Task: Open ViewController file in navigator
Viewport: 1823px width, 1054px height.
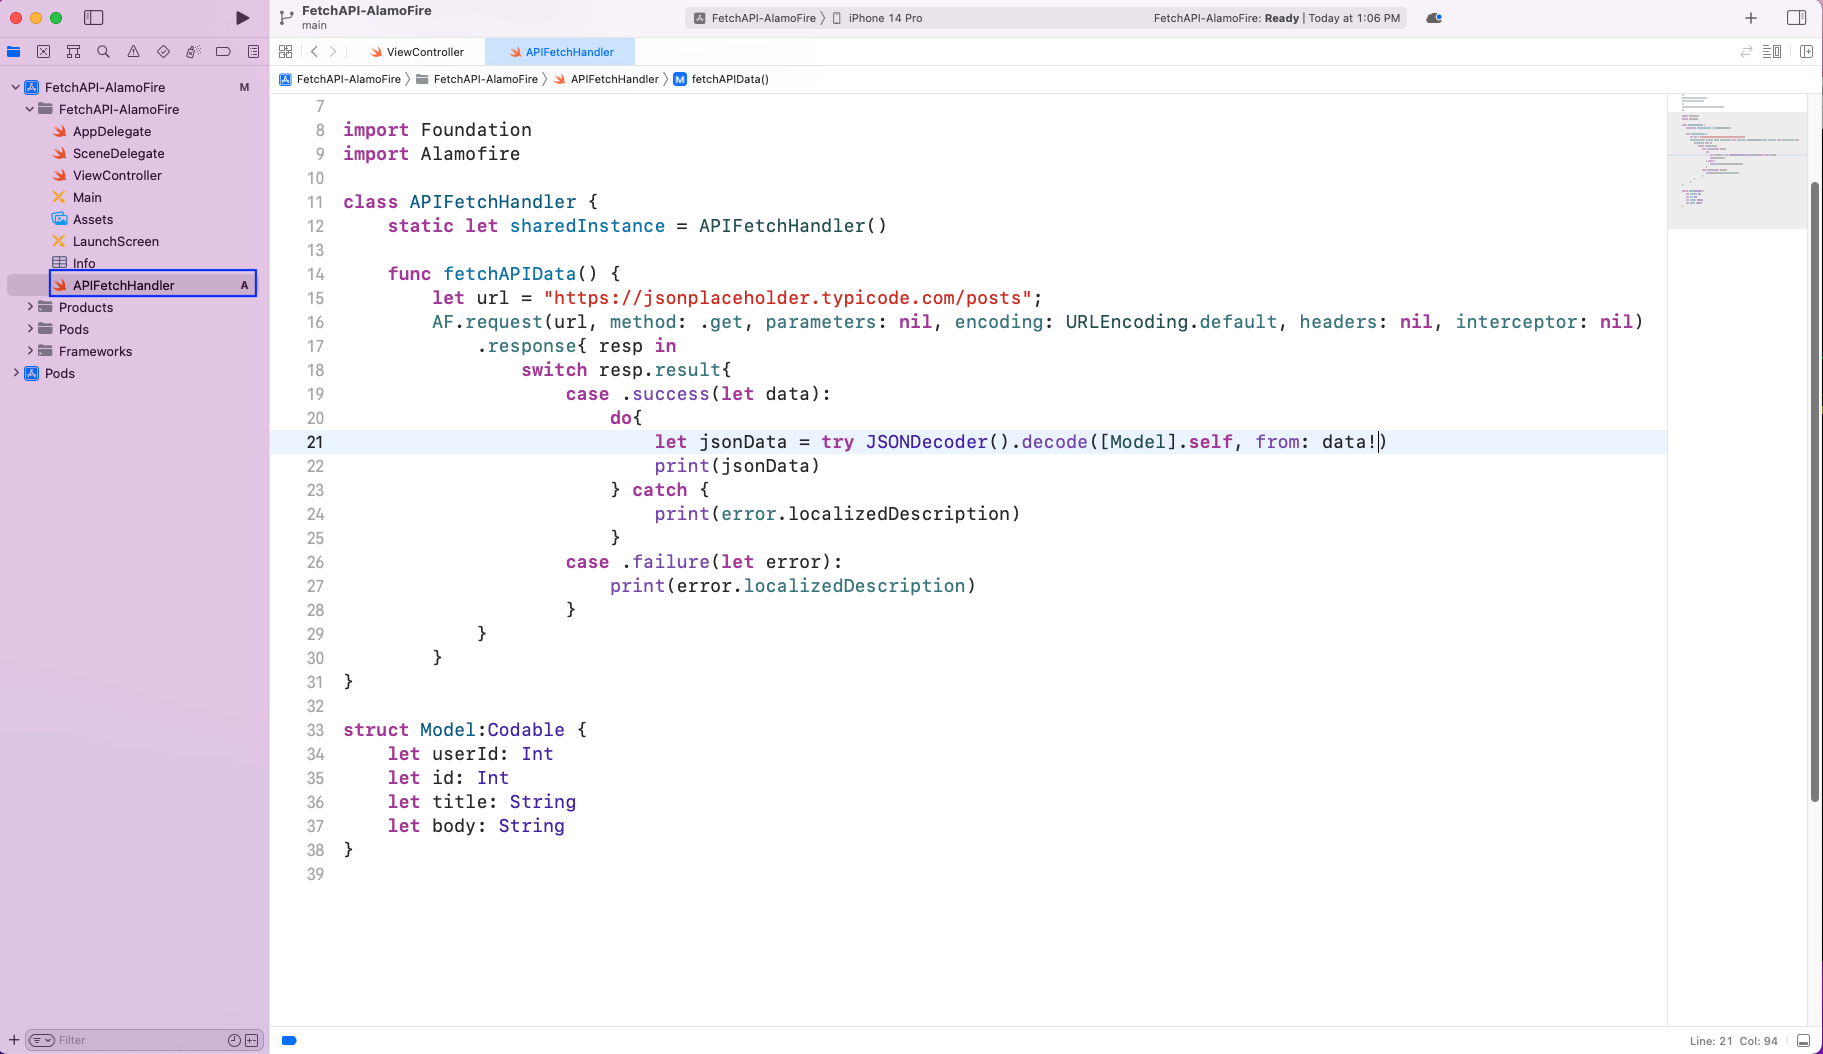Action: pos(117,175)
